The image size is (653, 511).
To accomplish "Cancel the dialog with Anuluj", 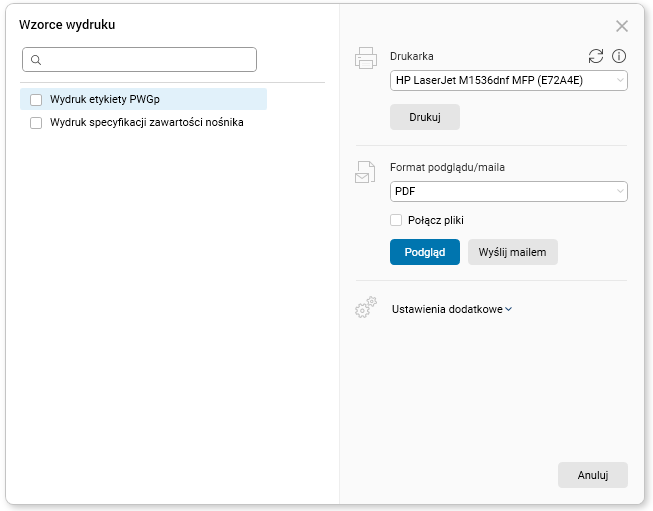I will 592,475.
